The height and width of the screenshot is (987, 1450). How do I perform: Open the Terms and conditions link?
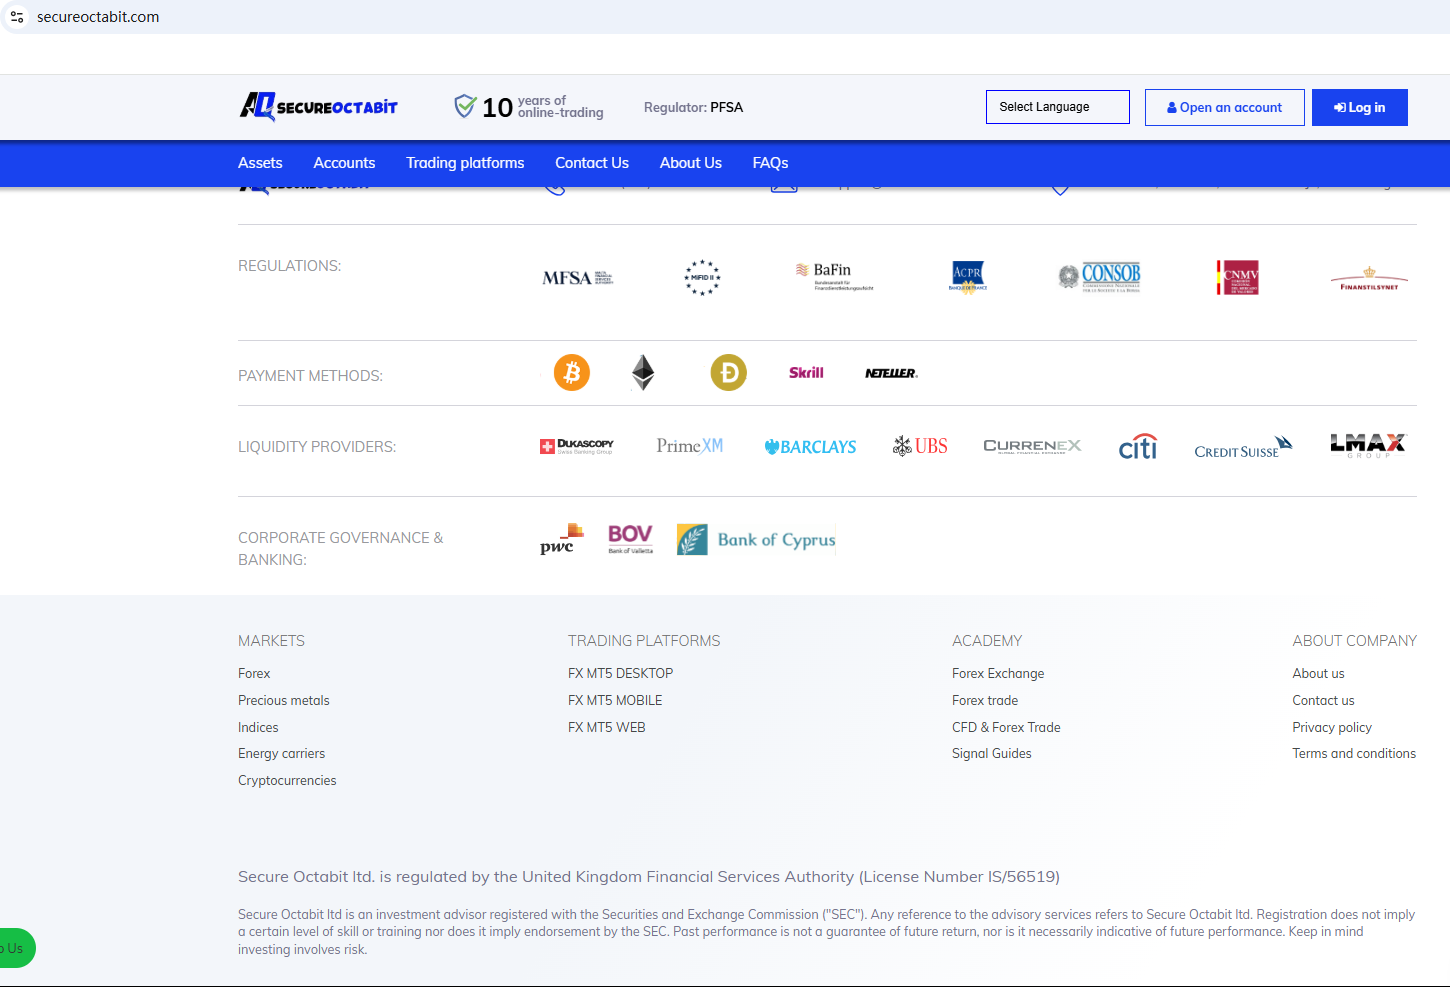(x=1353, y=754)
